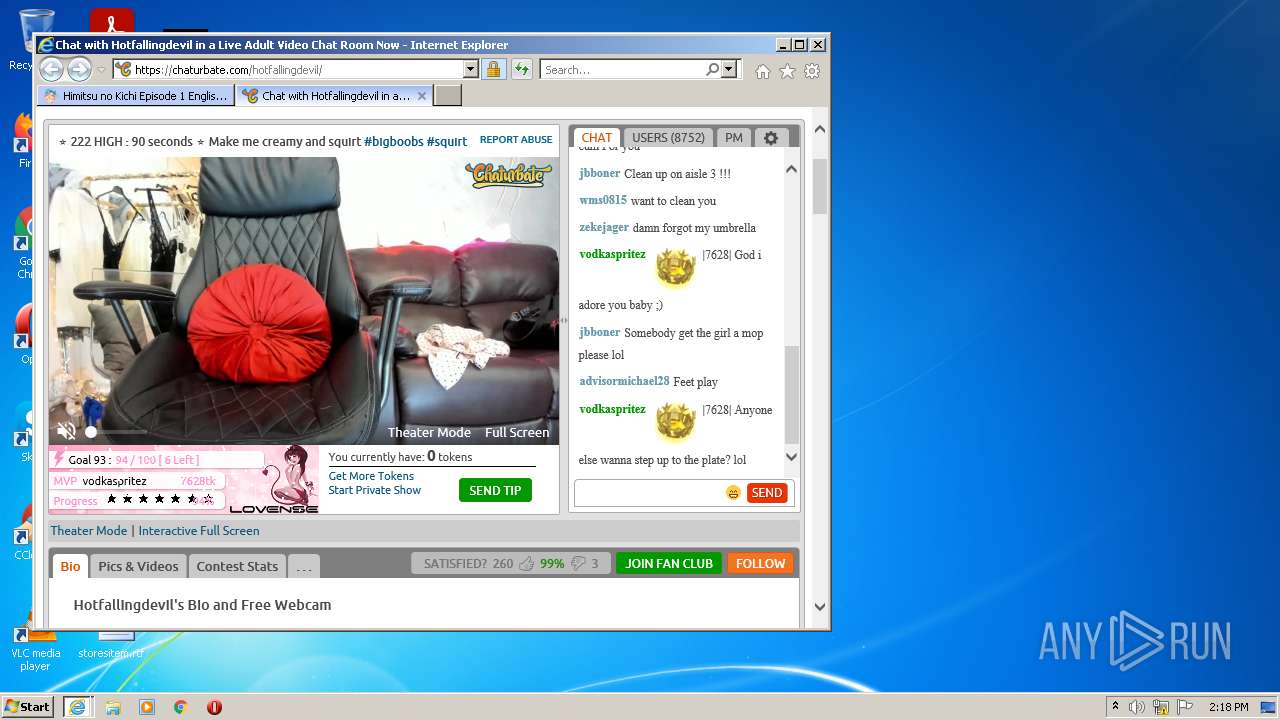Click the red SEND chat button

pyautogui.click(x=766, y=492)
